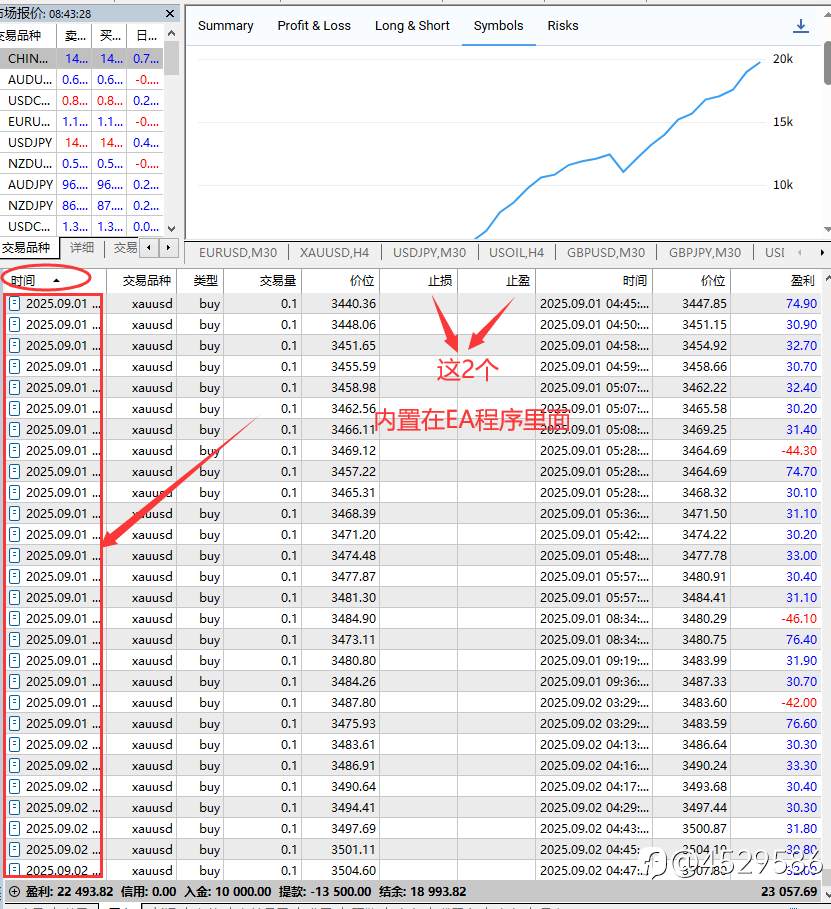Click the order icon for trade at 3490.64
This screenshot has height=909, width=831.
tap(15, 787)
